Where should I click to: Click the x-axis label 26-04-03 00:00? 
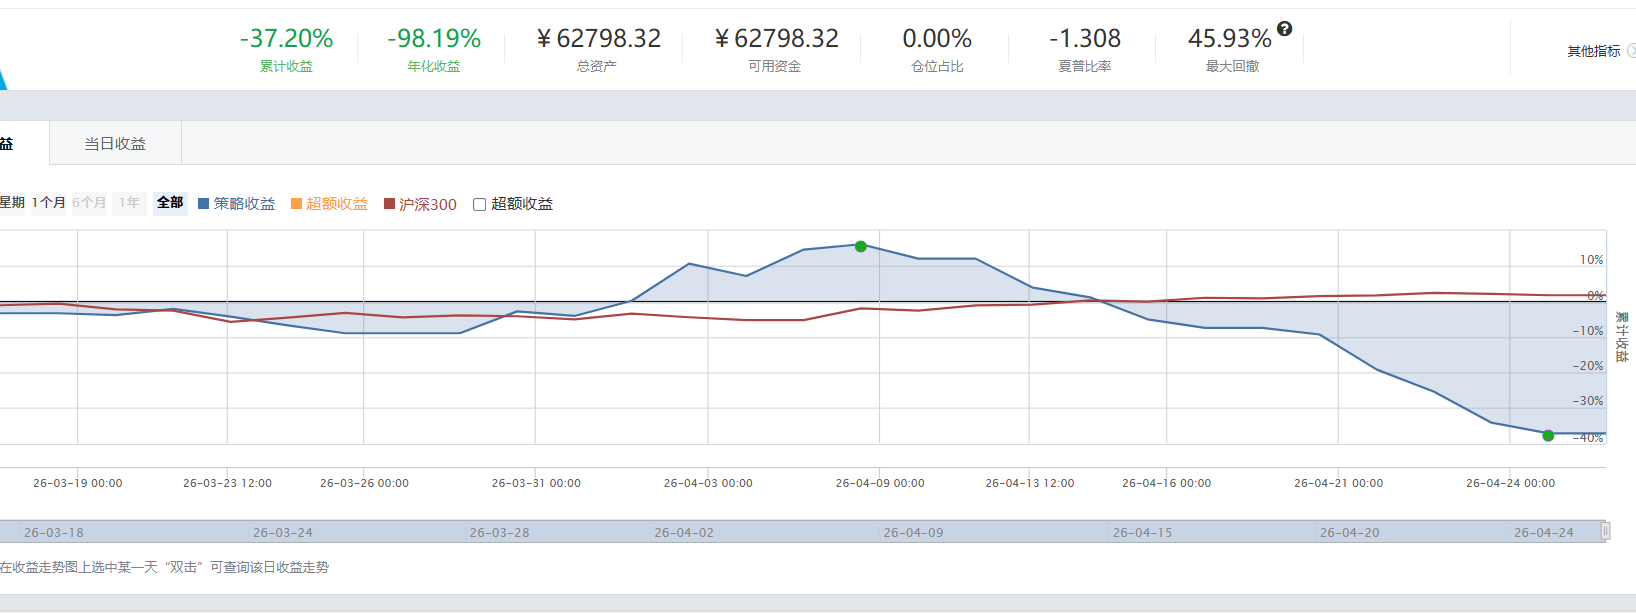tap(708, 483)
